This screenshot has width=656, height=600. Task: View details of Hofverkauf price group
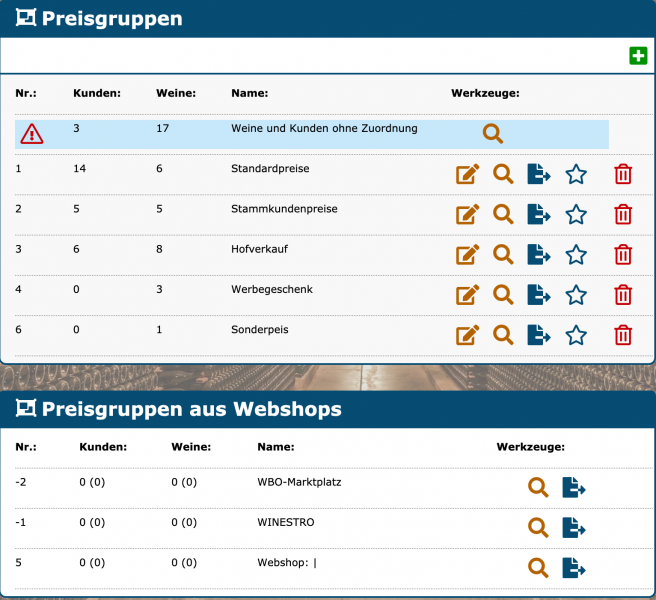pyautogui.click(x=503, y=255)
